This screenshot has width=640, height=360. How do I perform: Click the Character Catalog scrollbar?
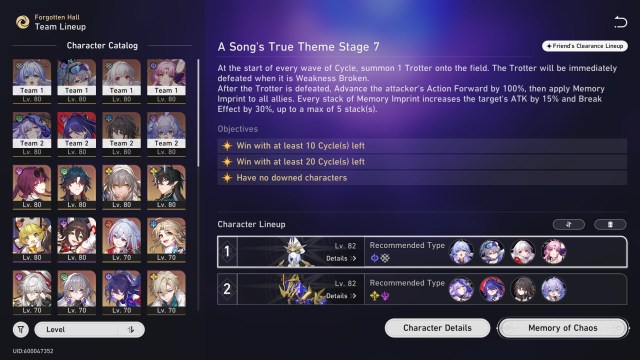[198, 113]
